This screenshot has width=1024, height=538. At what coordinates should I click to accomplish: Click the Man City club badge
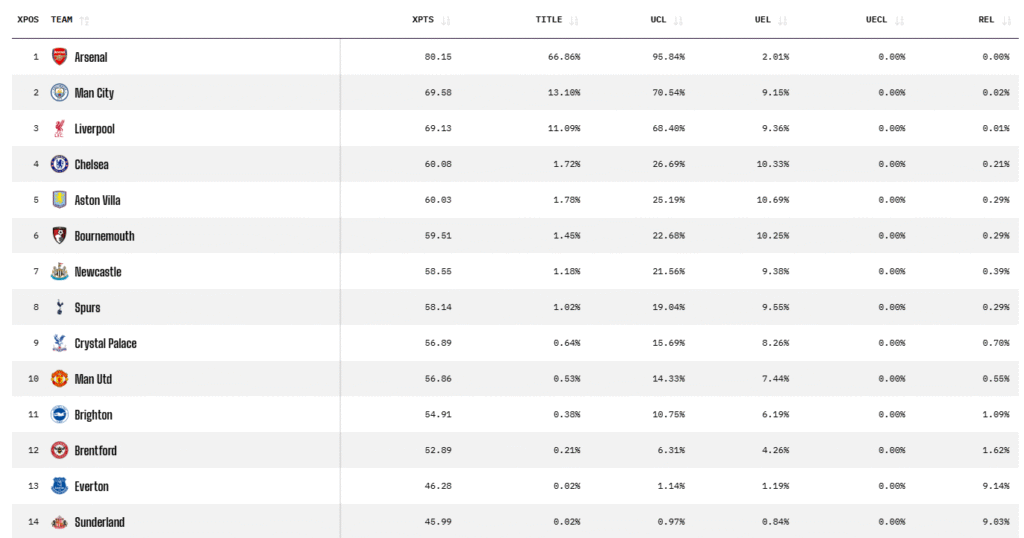(60, 93)
